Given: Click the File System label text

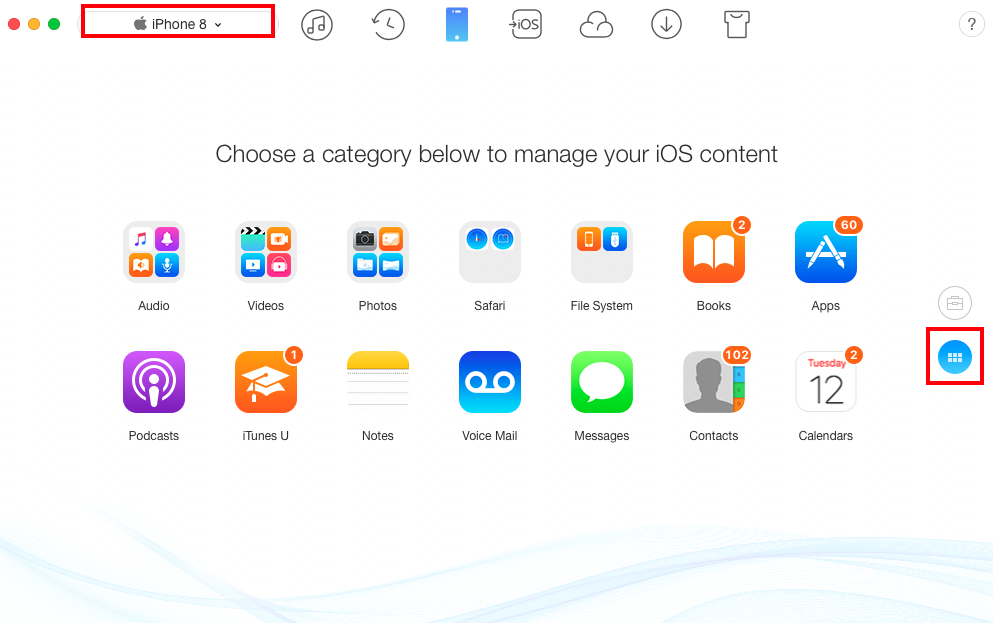Looking at the screenshot, I should (x=602, y=306).
